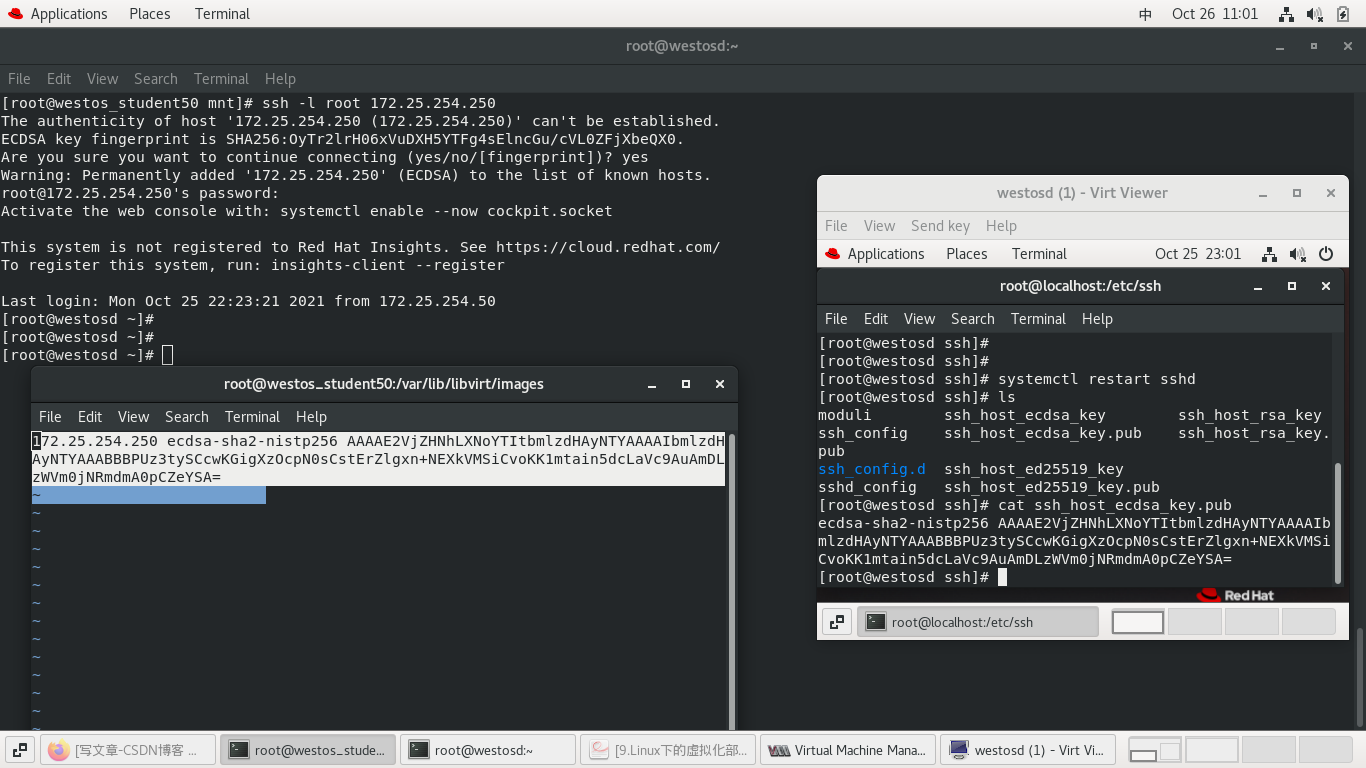Switch to Virtual Machine Manager taskbar item
Viewport: 1366px width, 768px height.
[x=848, y=750]
